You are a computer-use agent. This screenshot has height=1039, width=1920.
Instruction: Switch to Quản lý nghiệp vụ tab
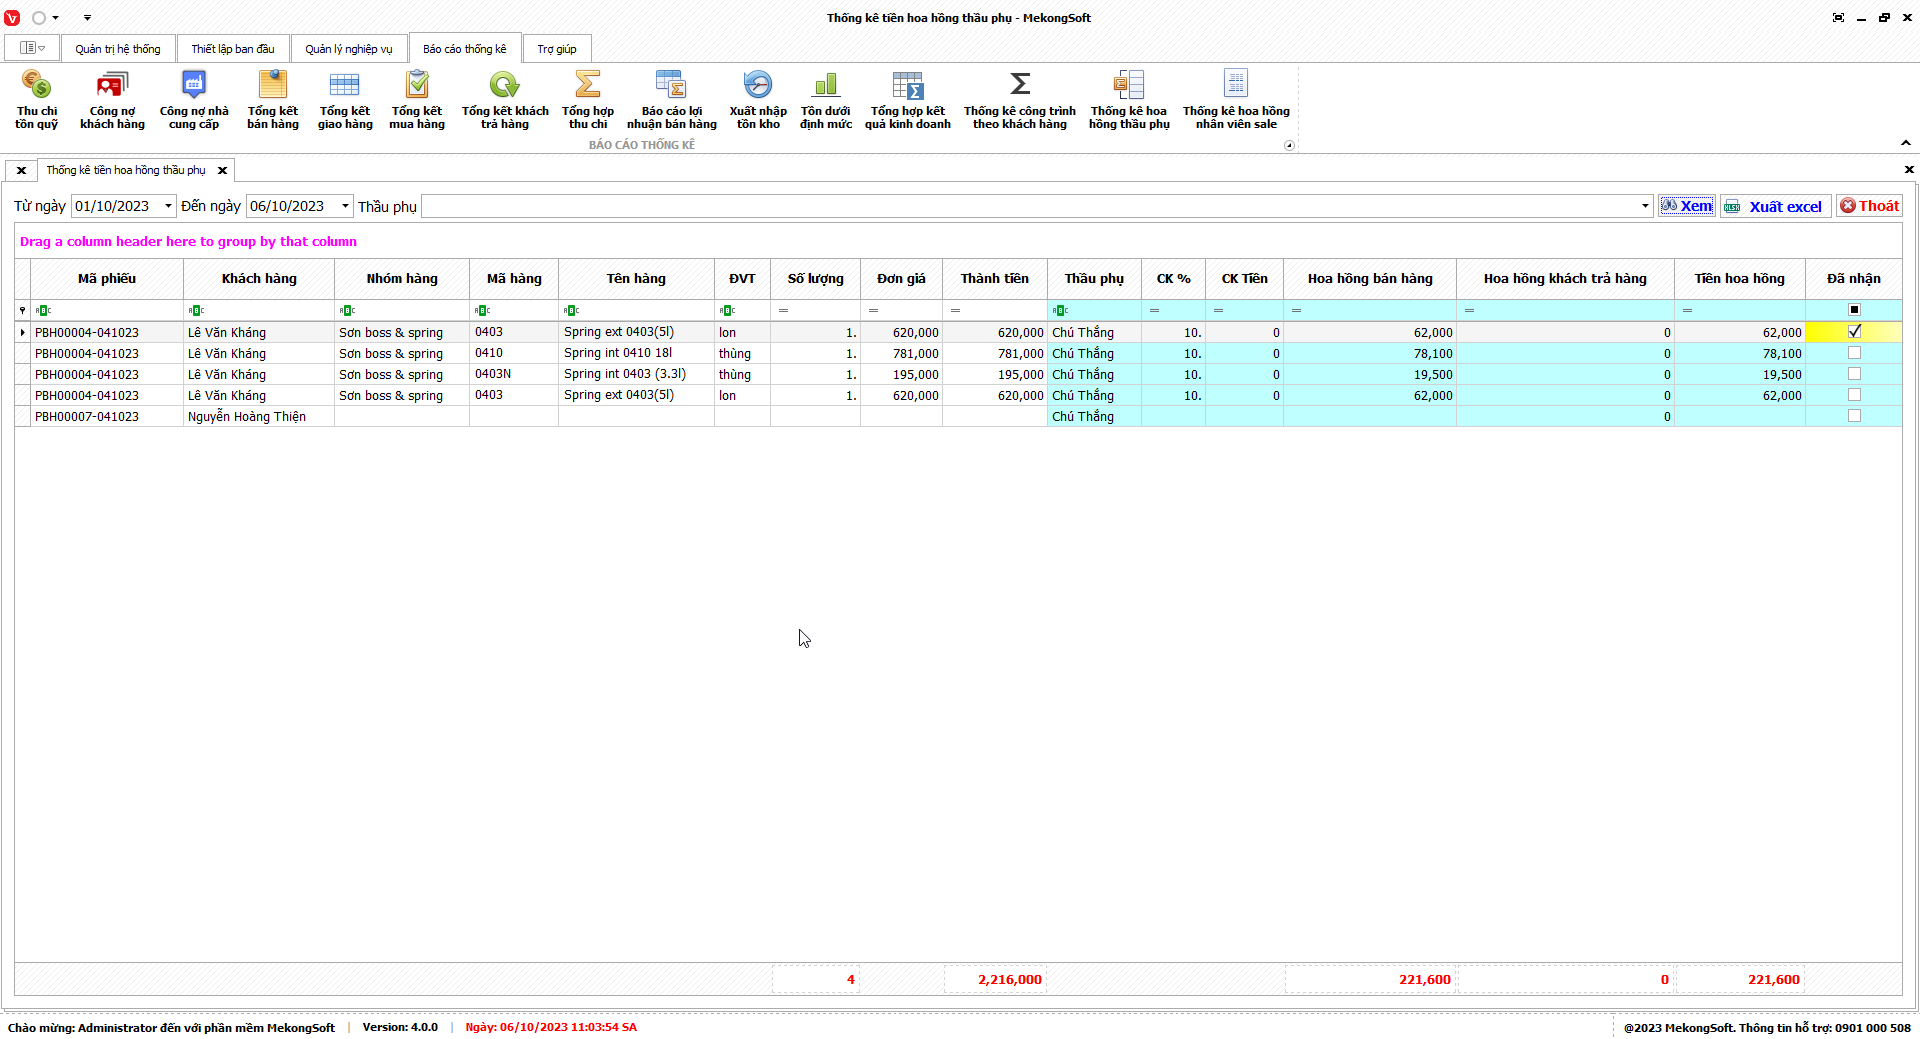(348, 49)
